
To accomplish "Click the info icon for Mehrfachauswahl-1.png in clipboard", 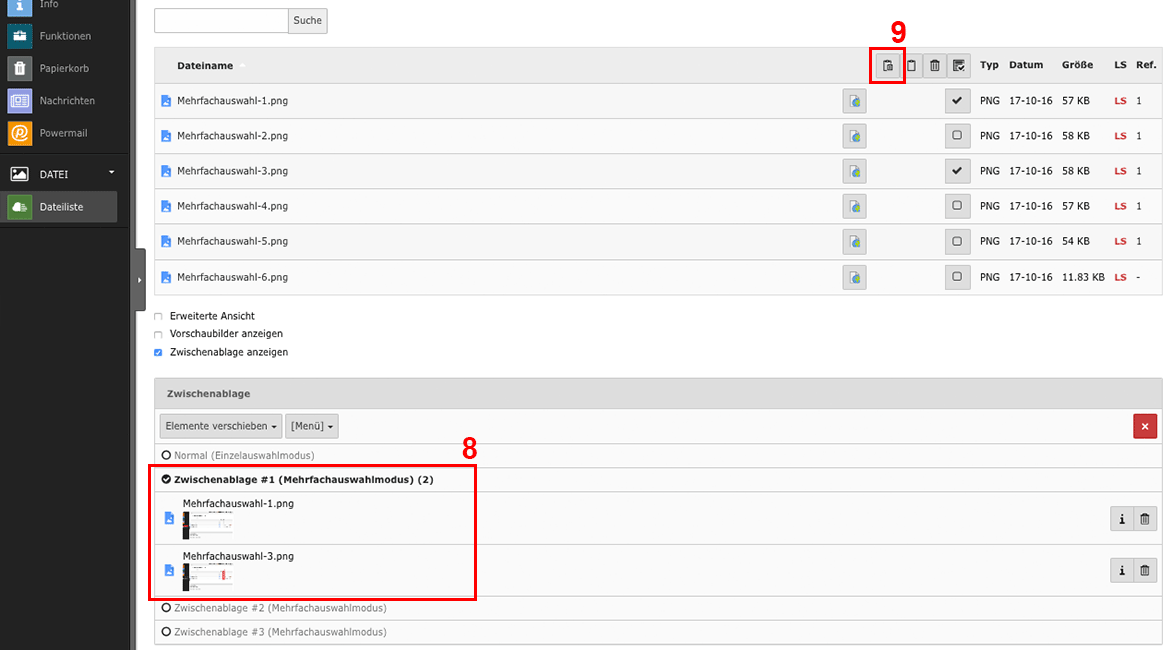I will tap(1122, 518).
